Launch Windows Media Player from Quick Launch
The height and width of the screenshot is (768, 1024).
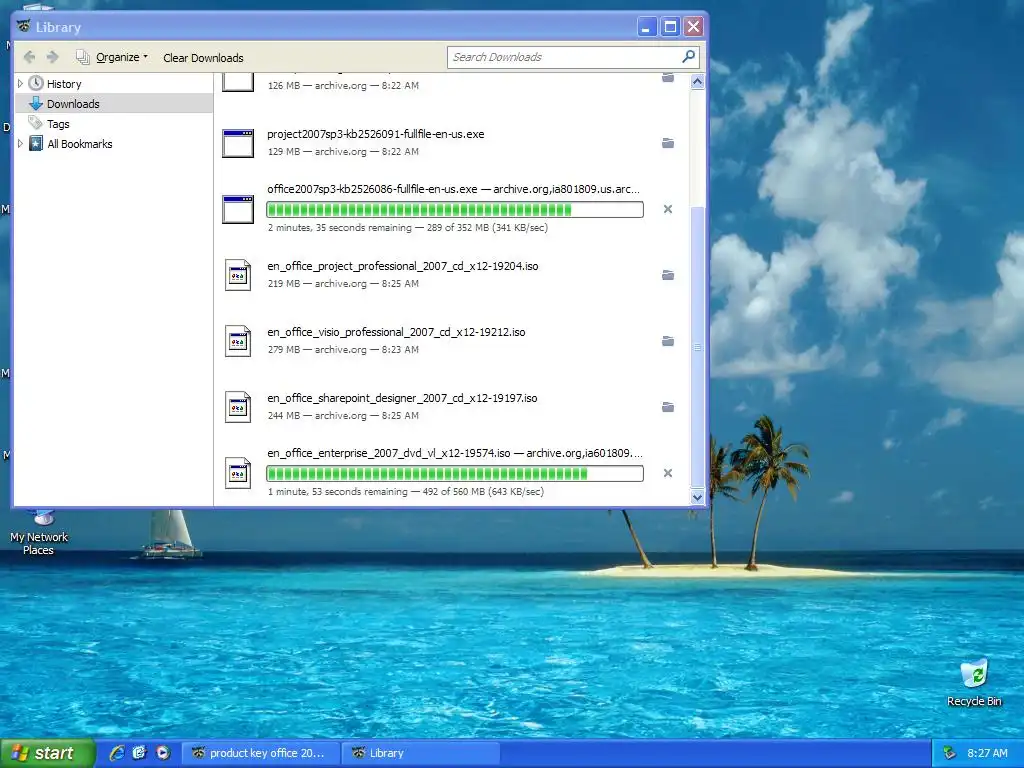point(163,753)
